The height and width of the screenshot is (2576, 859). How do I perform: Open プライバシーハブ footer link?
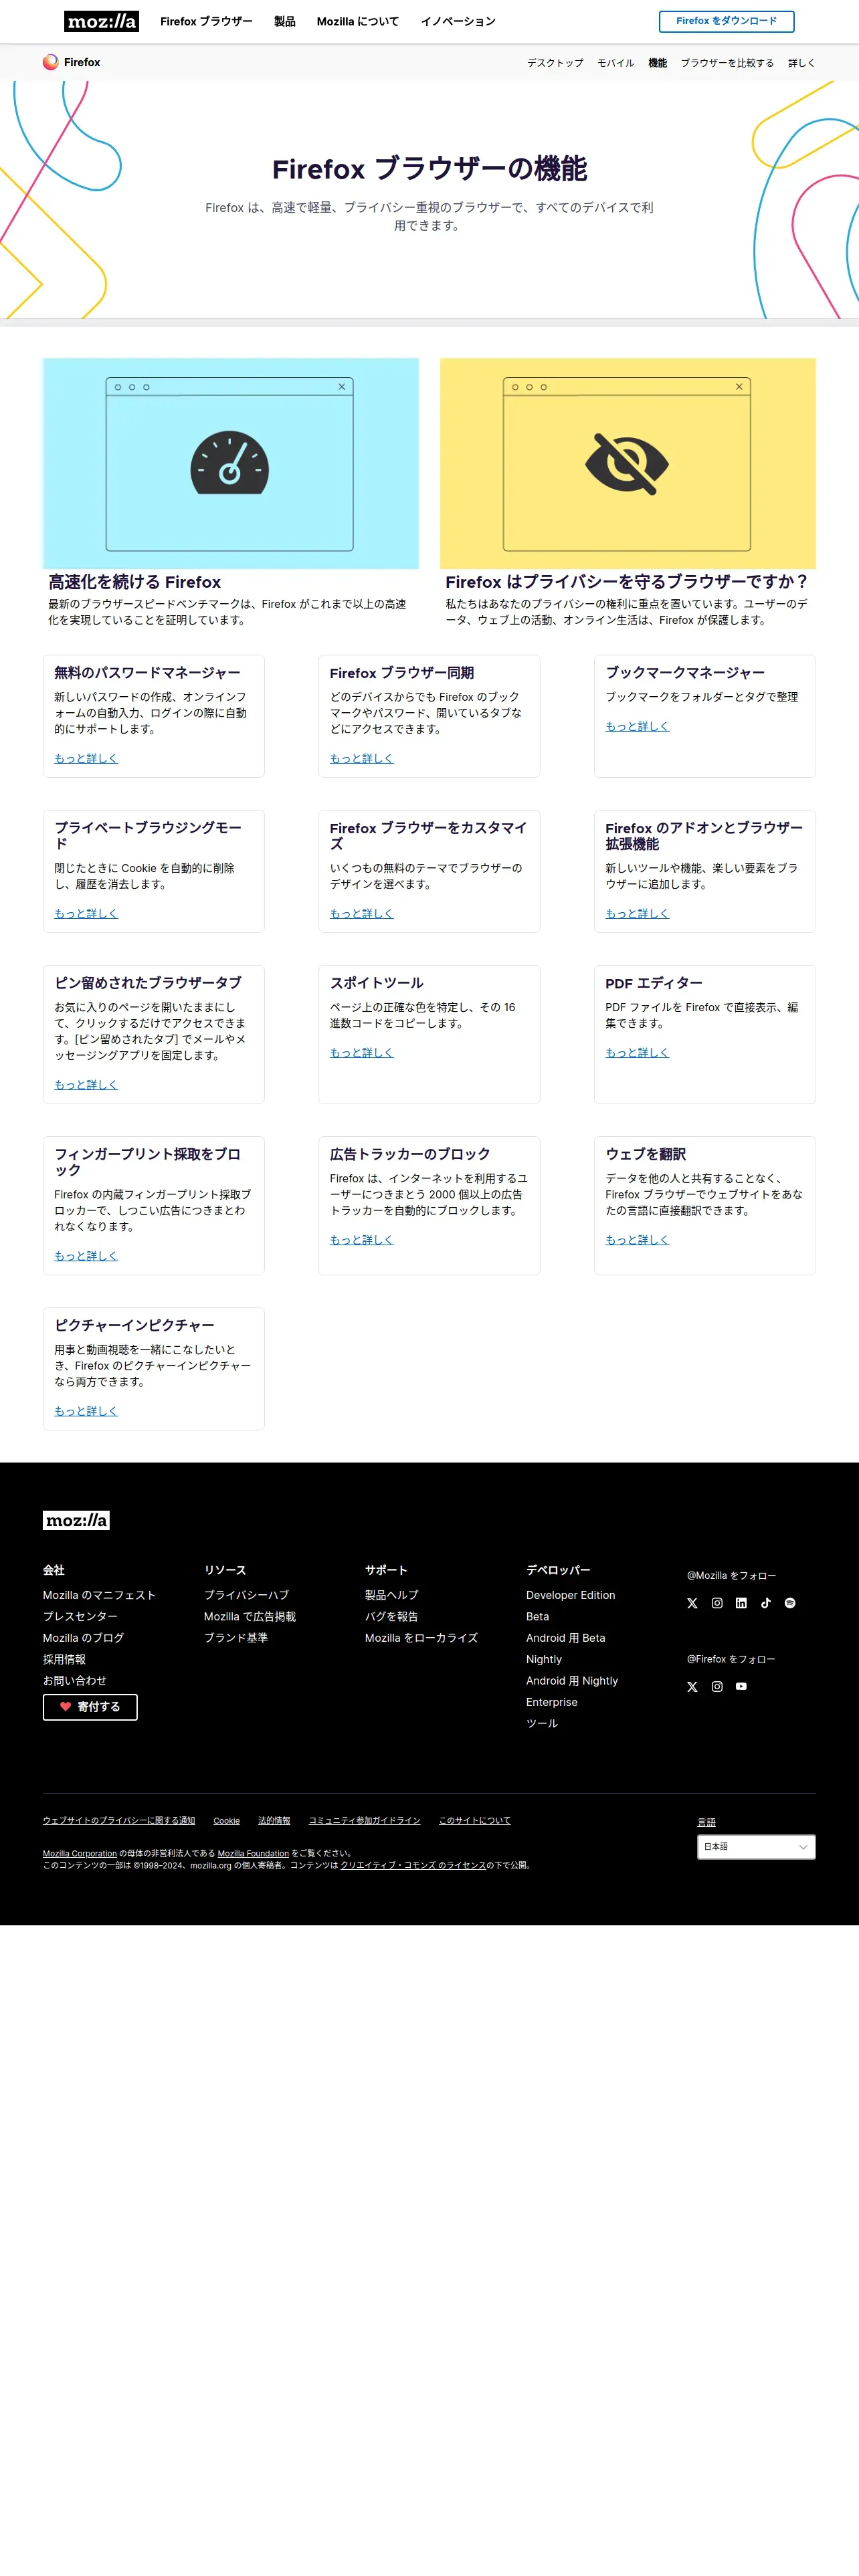pyautogui.click(x=246, y=1595)
